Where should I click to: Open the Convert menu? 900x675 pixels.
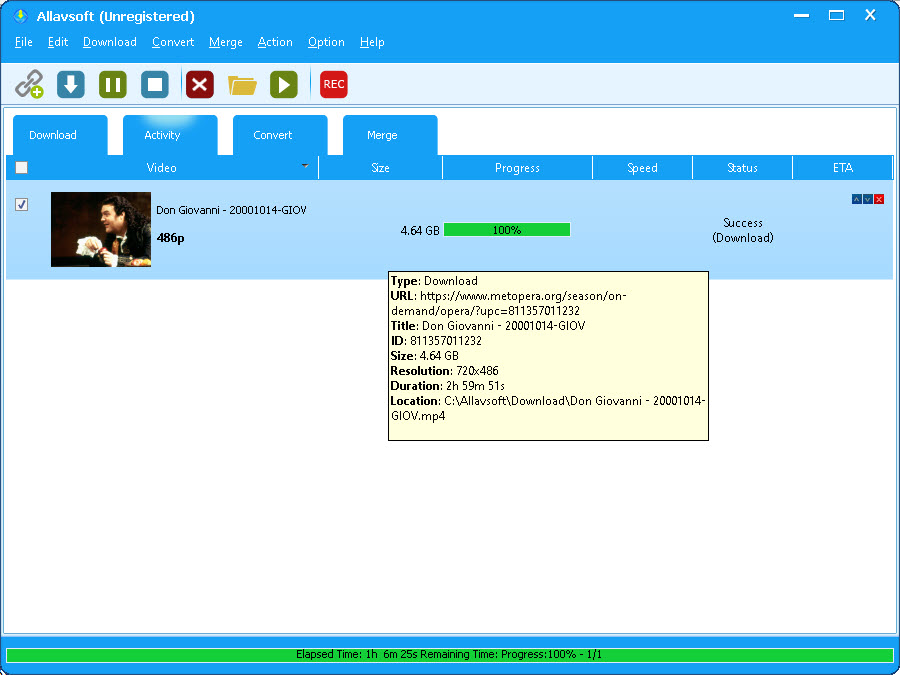(x=173, y=42)
